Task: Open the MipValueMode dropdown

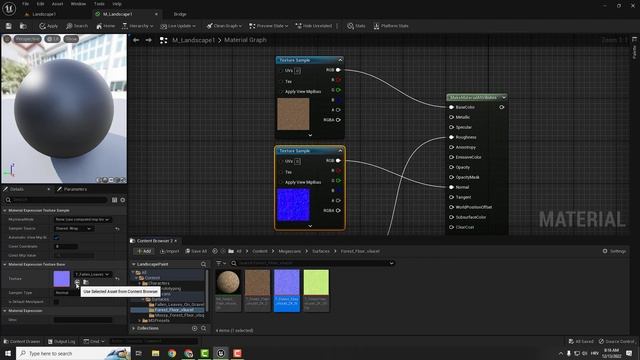Action: pos(83,220)
